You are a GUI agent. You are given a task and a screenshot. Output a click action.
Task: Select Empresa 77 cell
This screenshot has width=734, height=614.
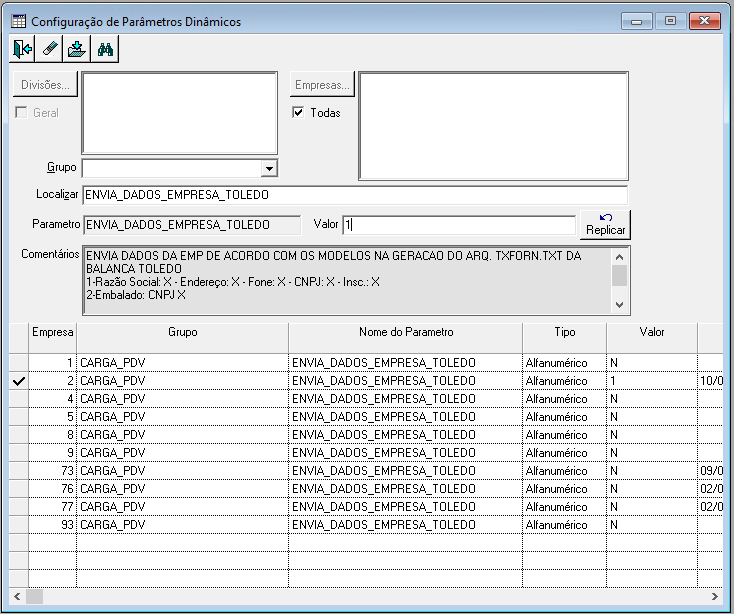[x=52, y=506]
